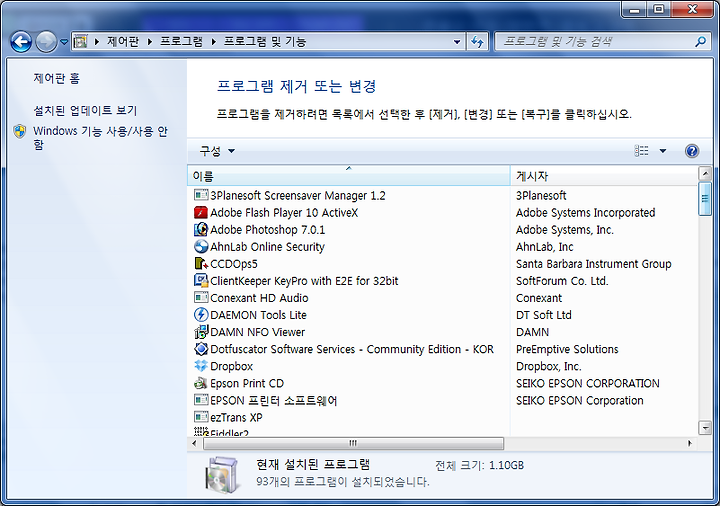Open recent pages dropdown next to Forward
Image resolution: width=720 pixels, height=506 pixels.
pyautogui.click(x=64, y=42)
